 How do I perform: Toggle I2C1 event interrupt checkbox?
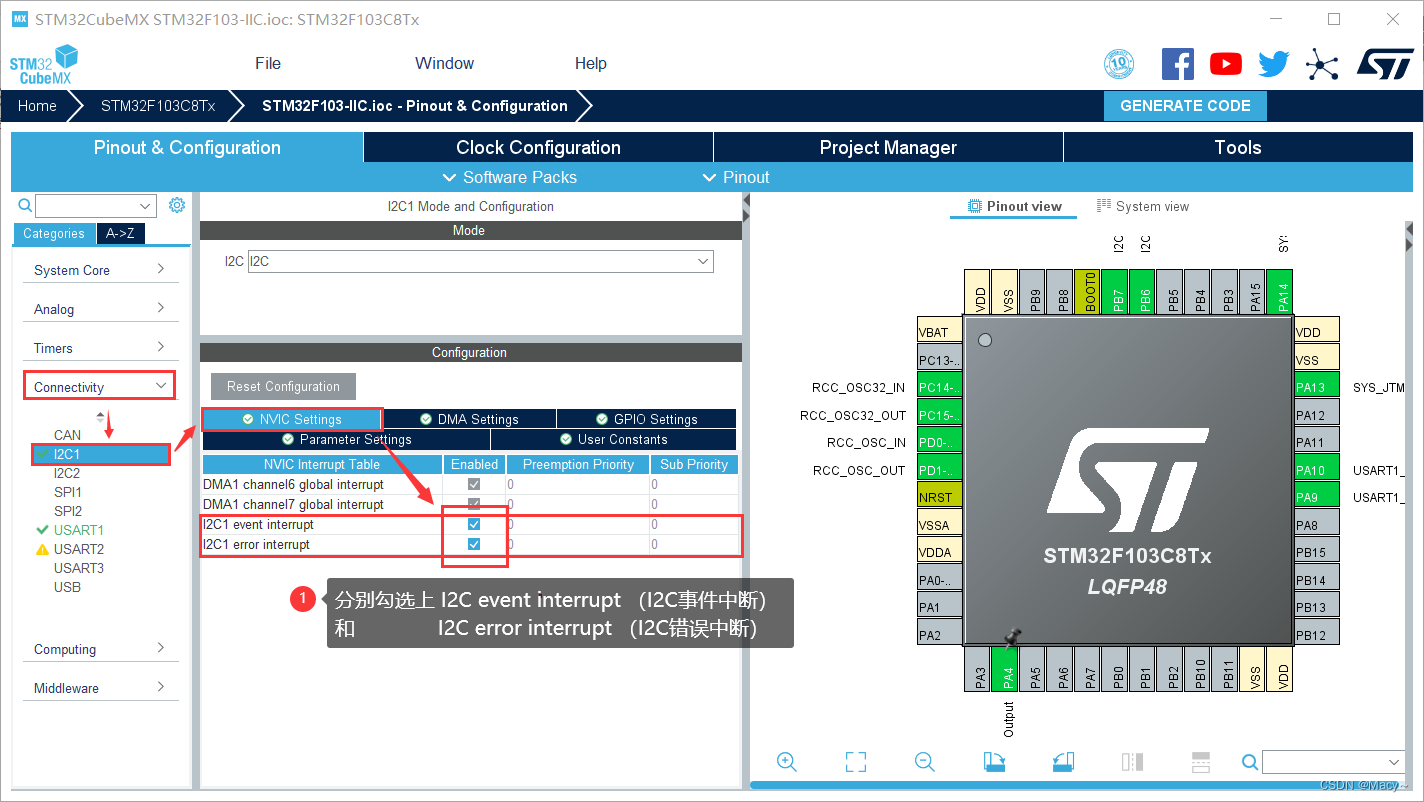coord(474,524)
